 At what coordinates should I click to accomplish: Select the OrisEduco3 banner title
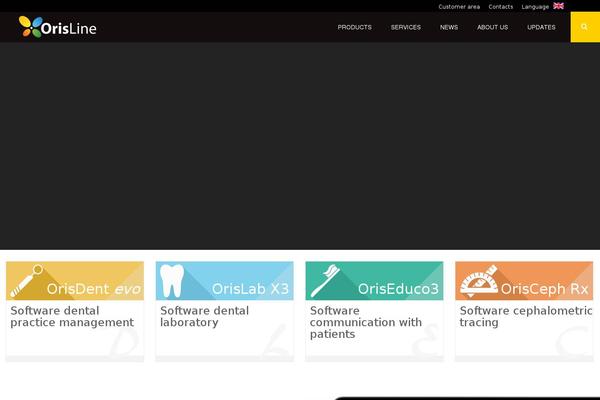pyautogui.click(x=398, y=289)
